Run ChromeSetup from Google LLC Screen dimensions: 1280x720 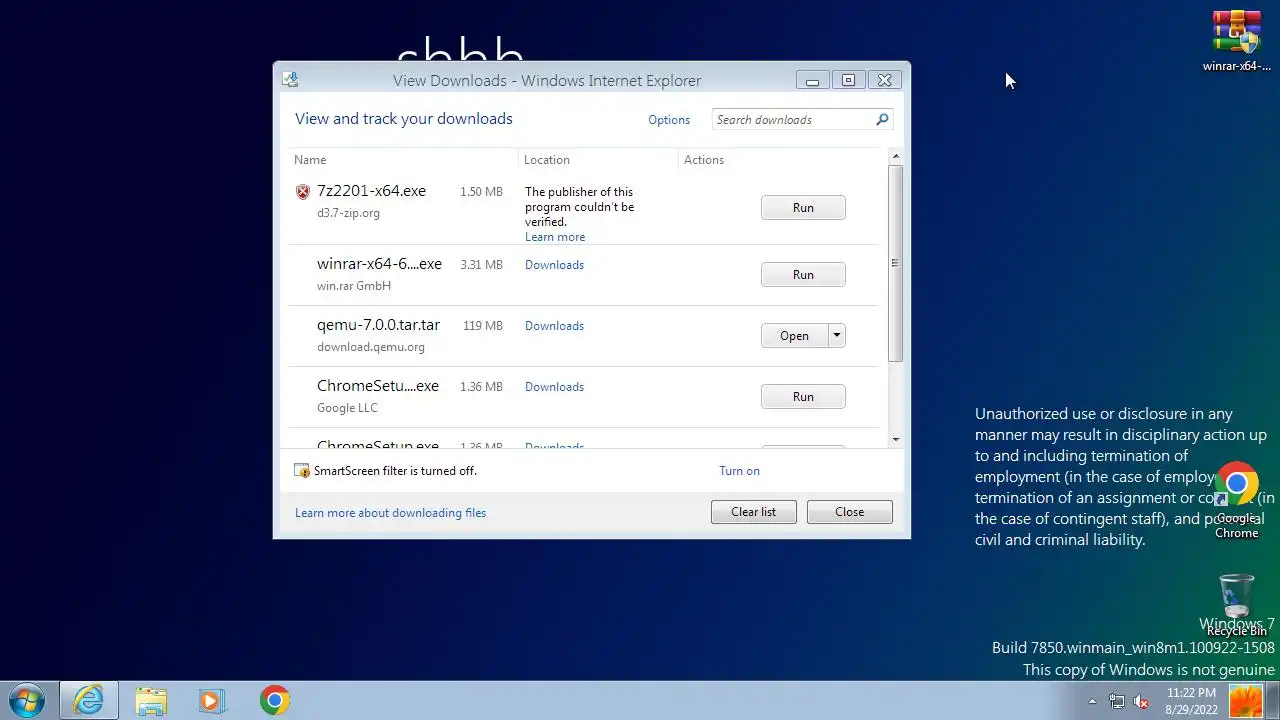pos(803,397)
